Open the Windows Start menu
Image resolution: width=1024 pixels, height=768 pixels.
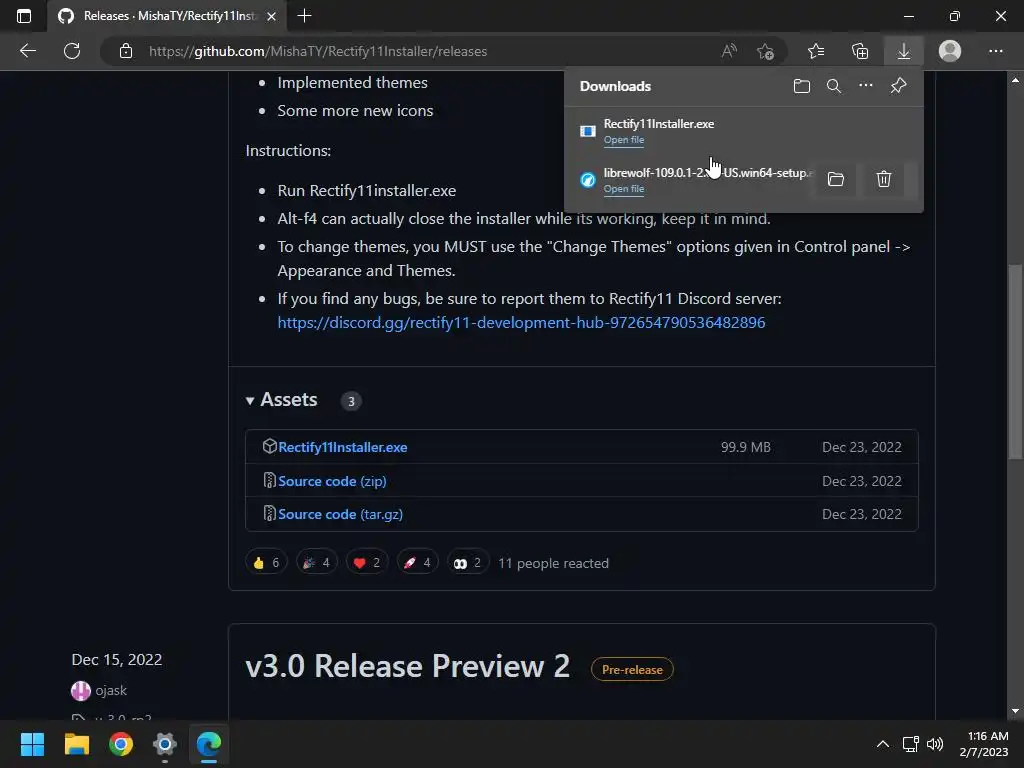point(32,744)
